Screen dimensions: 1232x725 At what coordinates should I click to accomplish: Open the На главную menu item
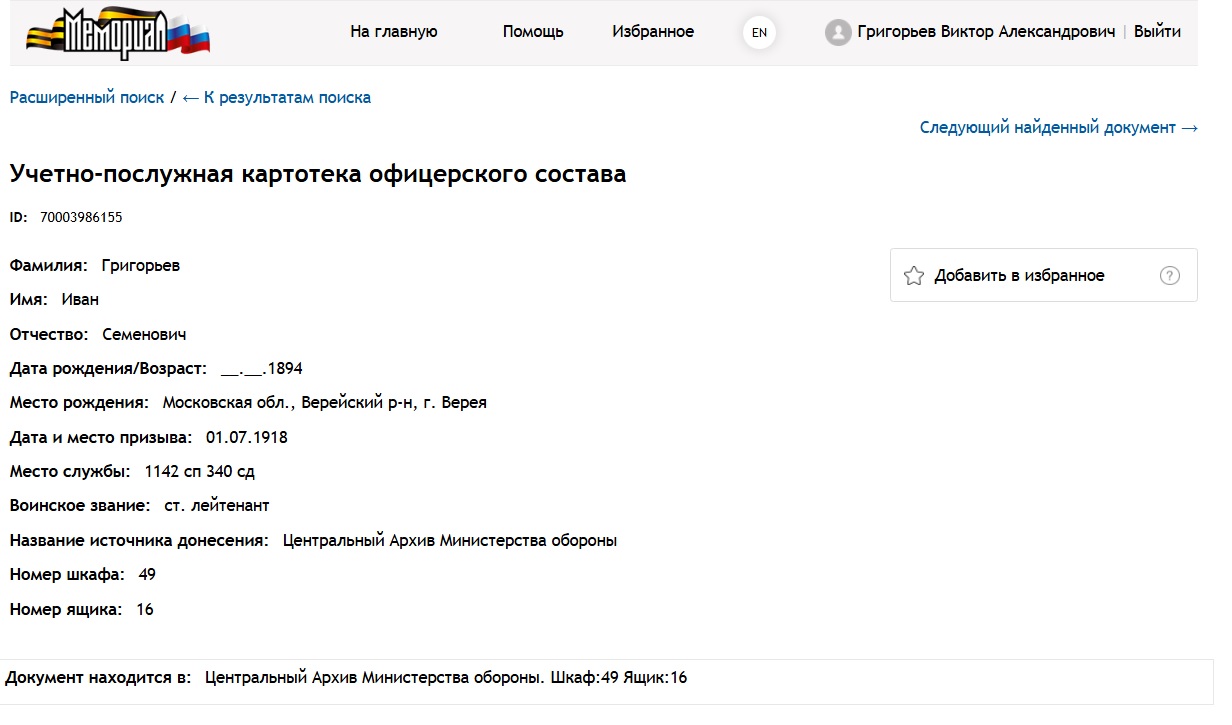pos(394,32)
